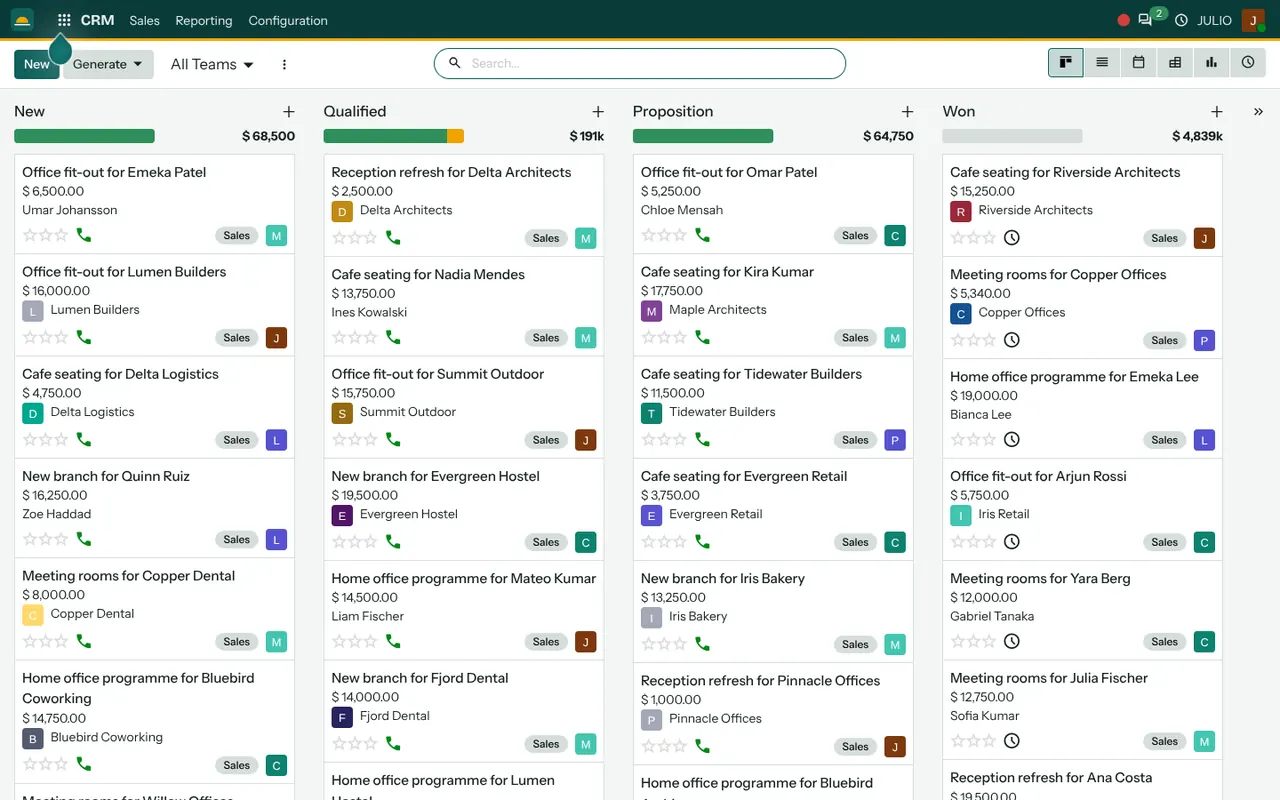
Task: Click the salesperson avatar on Quinn Ruiz card
Action: coord(277,539)
